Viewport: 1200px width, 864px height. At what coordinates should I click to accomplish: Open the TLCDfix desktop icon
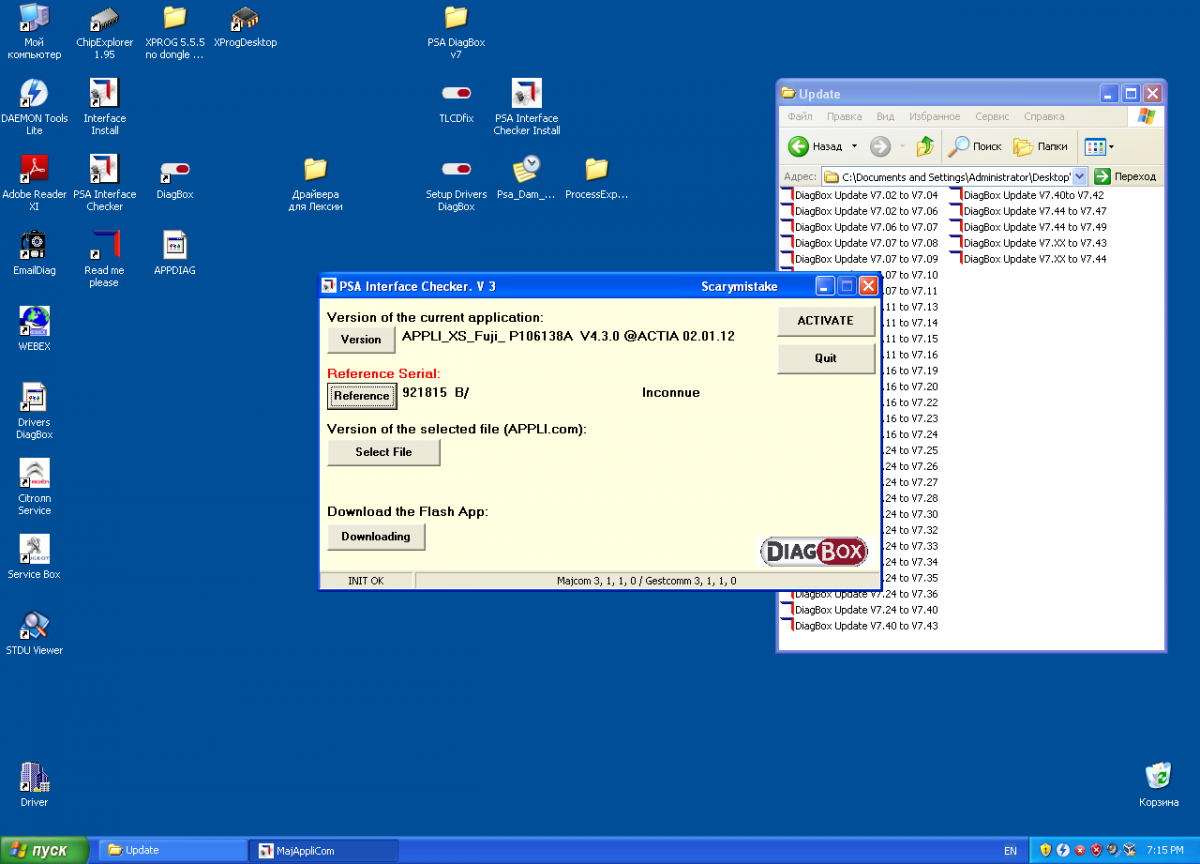(x=456, y=94)
